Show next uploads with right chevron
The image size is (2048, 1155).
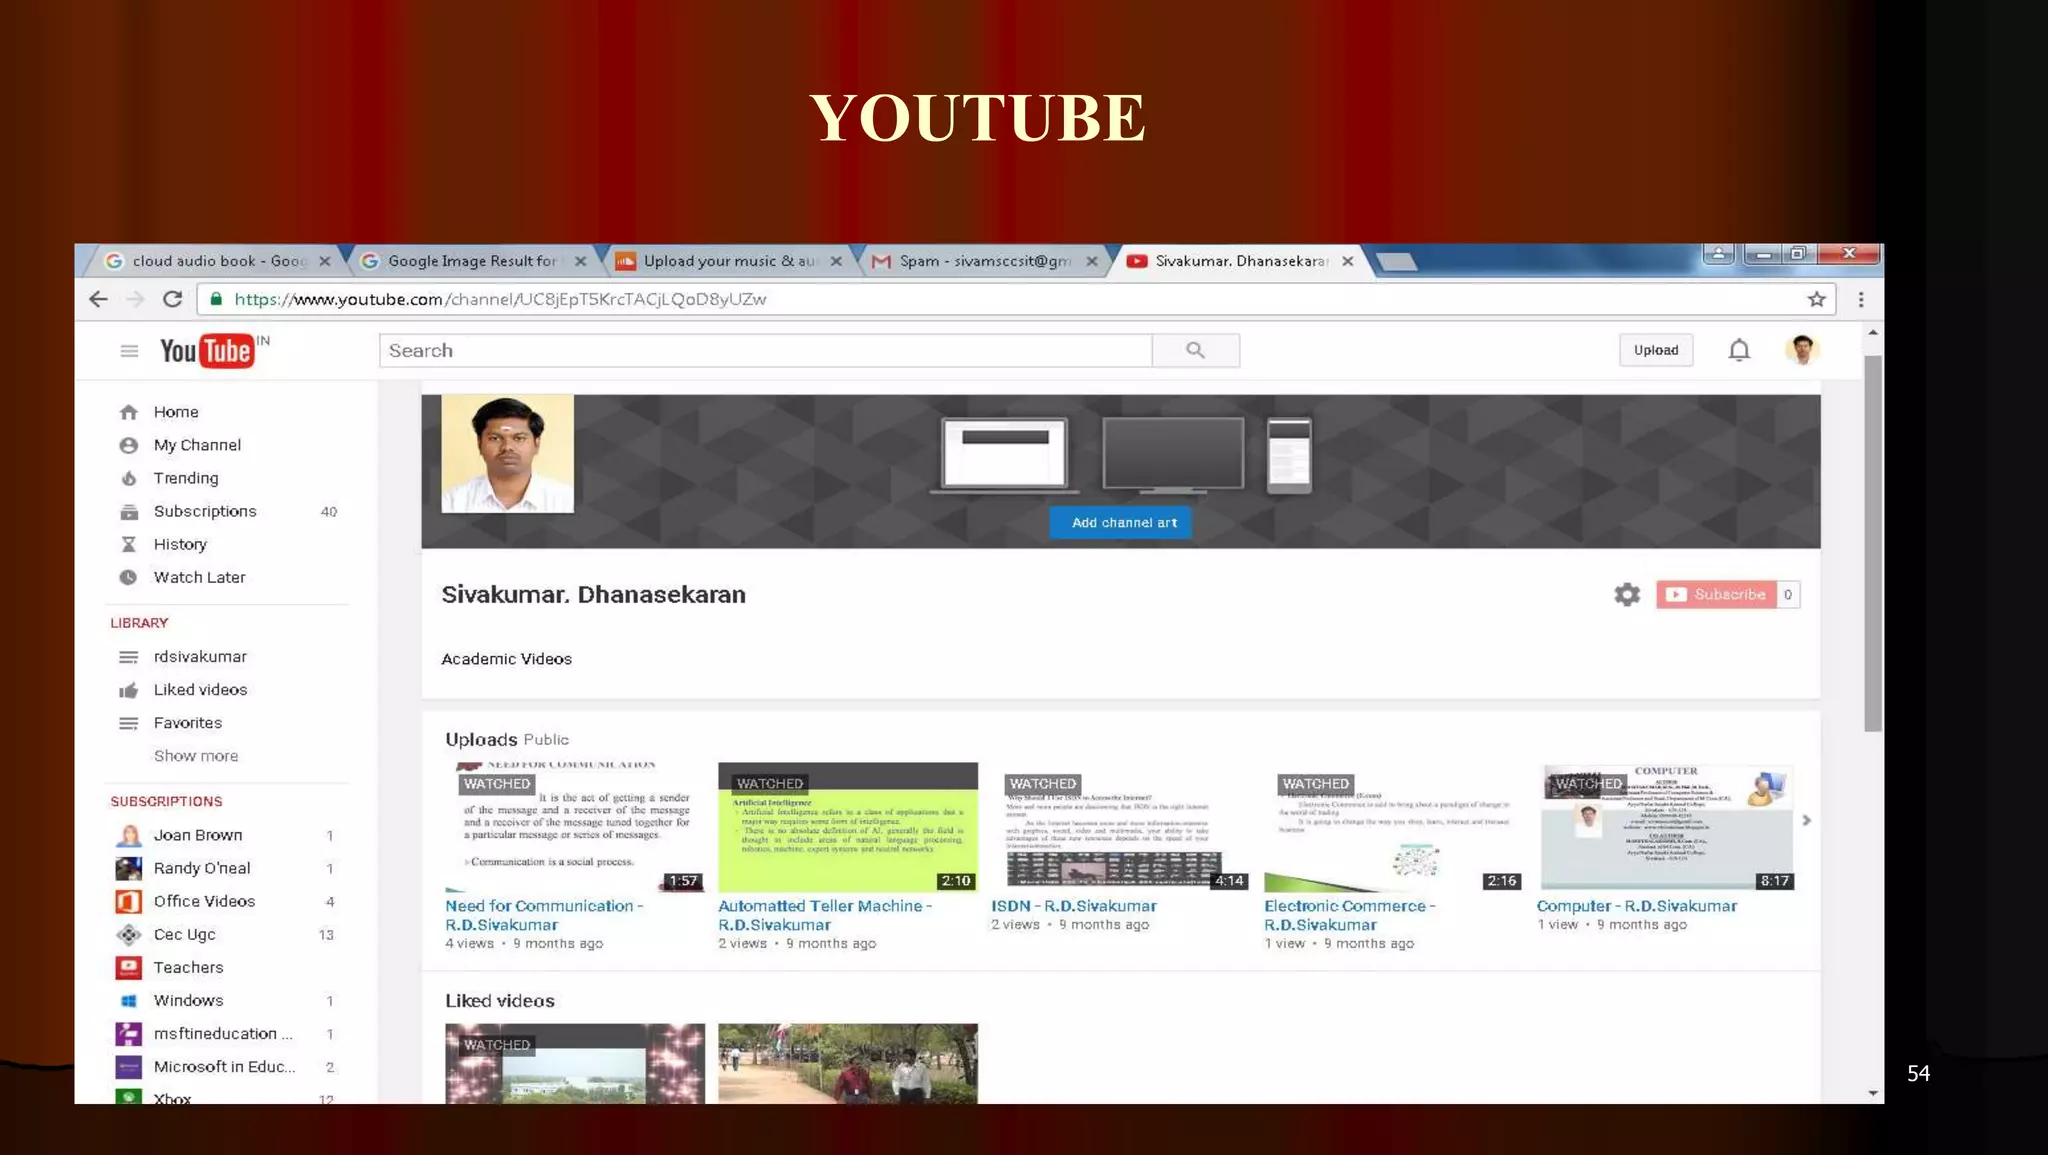click(1806, 820)
